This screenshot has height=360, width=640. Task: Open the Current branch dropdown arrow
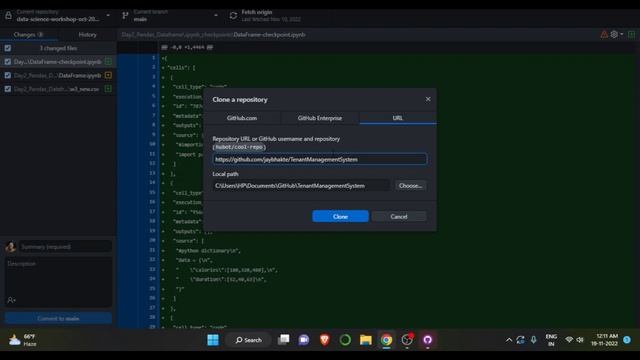click(x=216, y=16)
